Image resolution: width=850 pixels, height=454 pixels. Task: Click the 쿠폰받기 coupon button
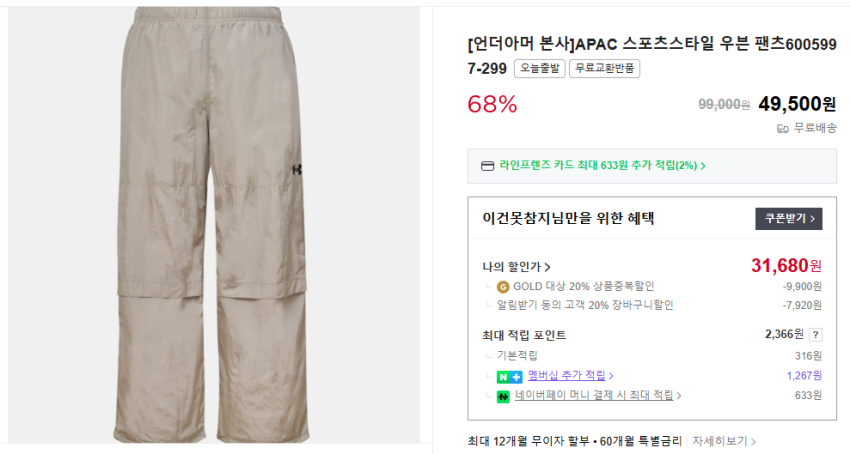click(x=788, y=218)
